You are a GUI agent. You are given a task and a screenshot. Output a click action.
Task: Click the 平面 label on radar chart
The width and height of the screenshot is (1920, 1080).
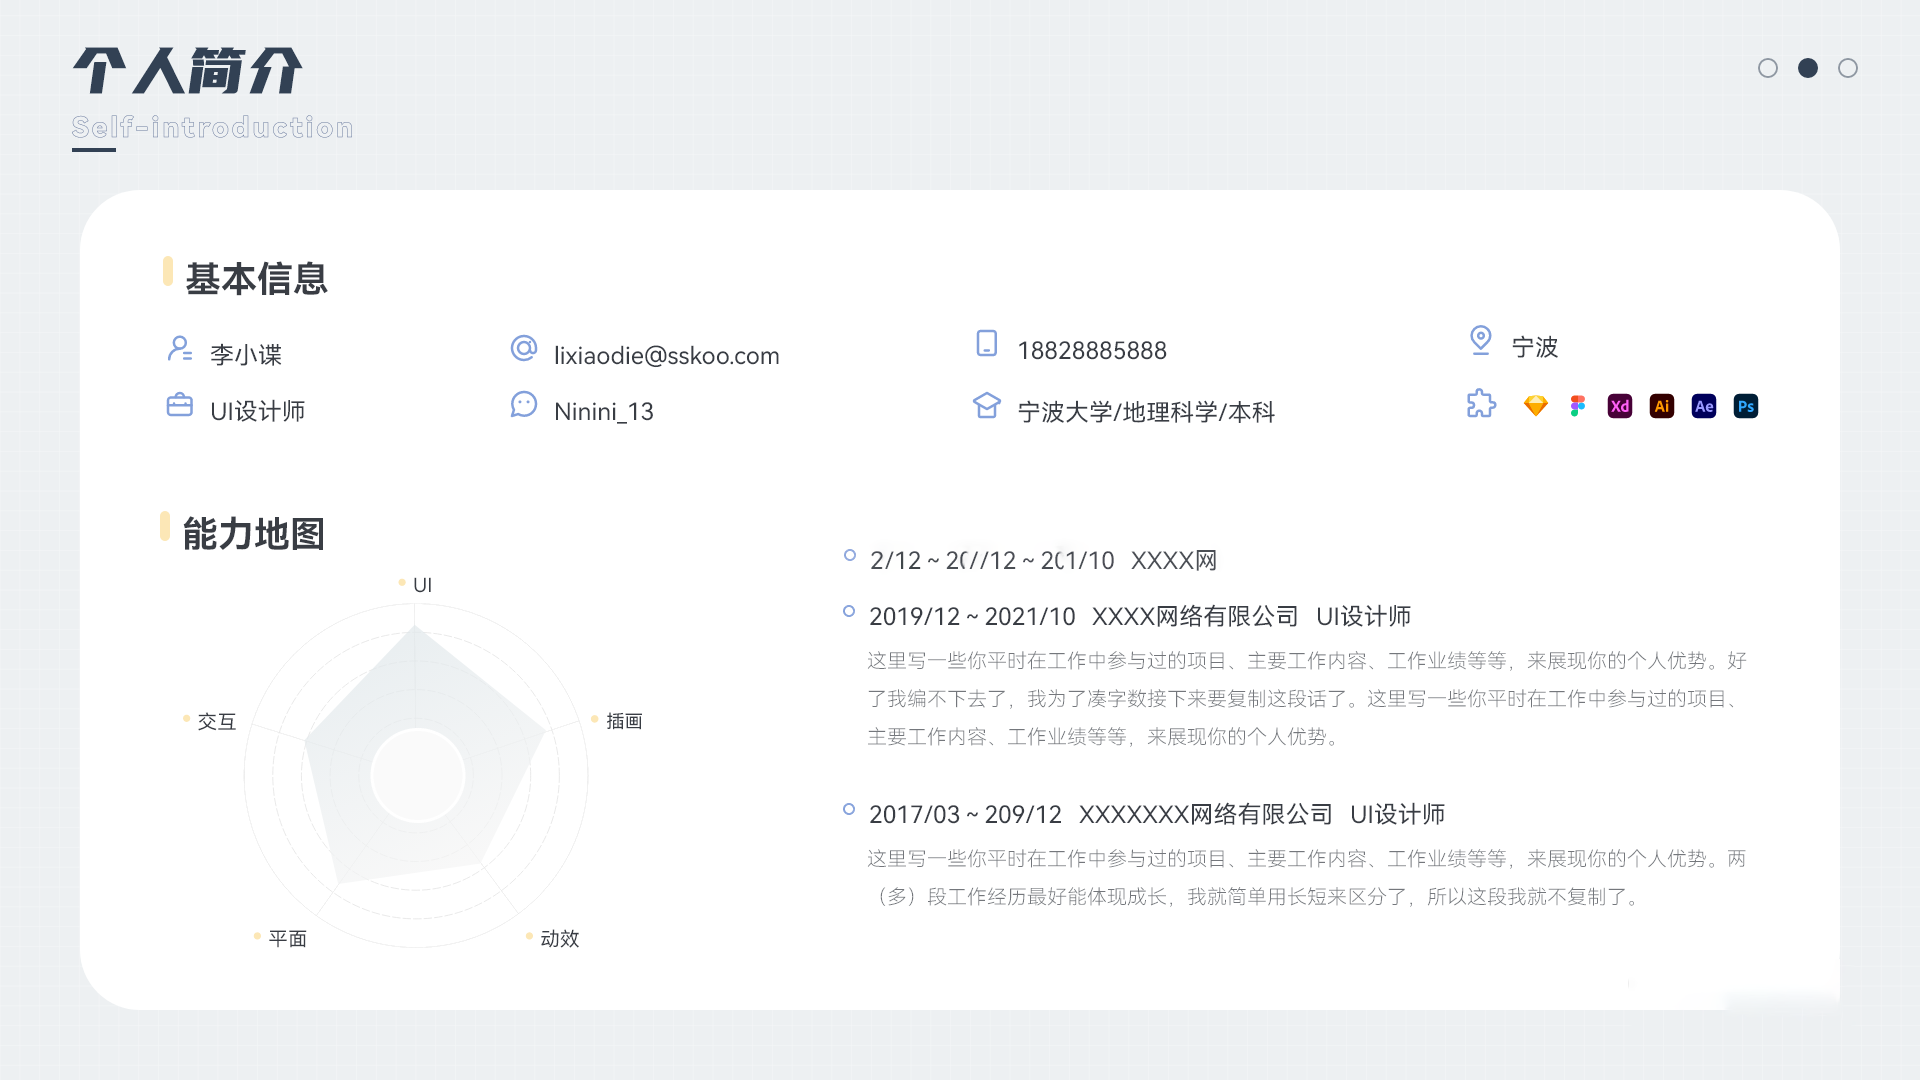[x=287, y=938]
